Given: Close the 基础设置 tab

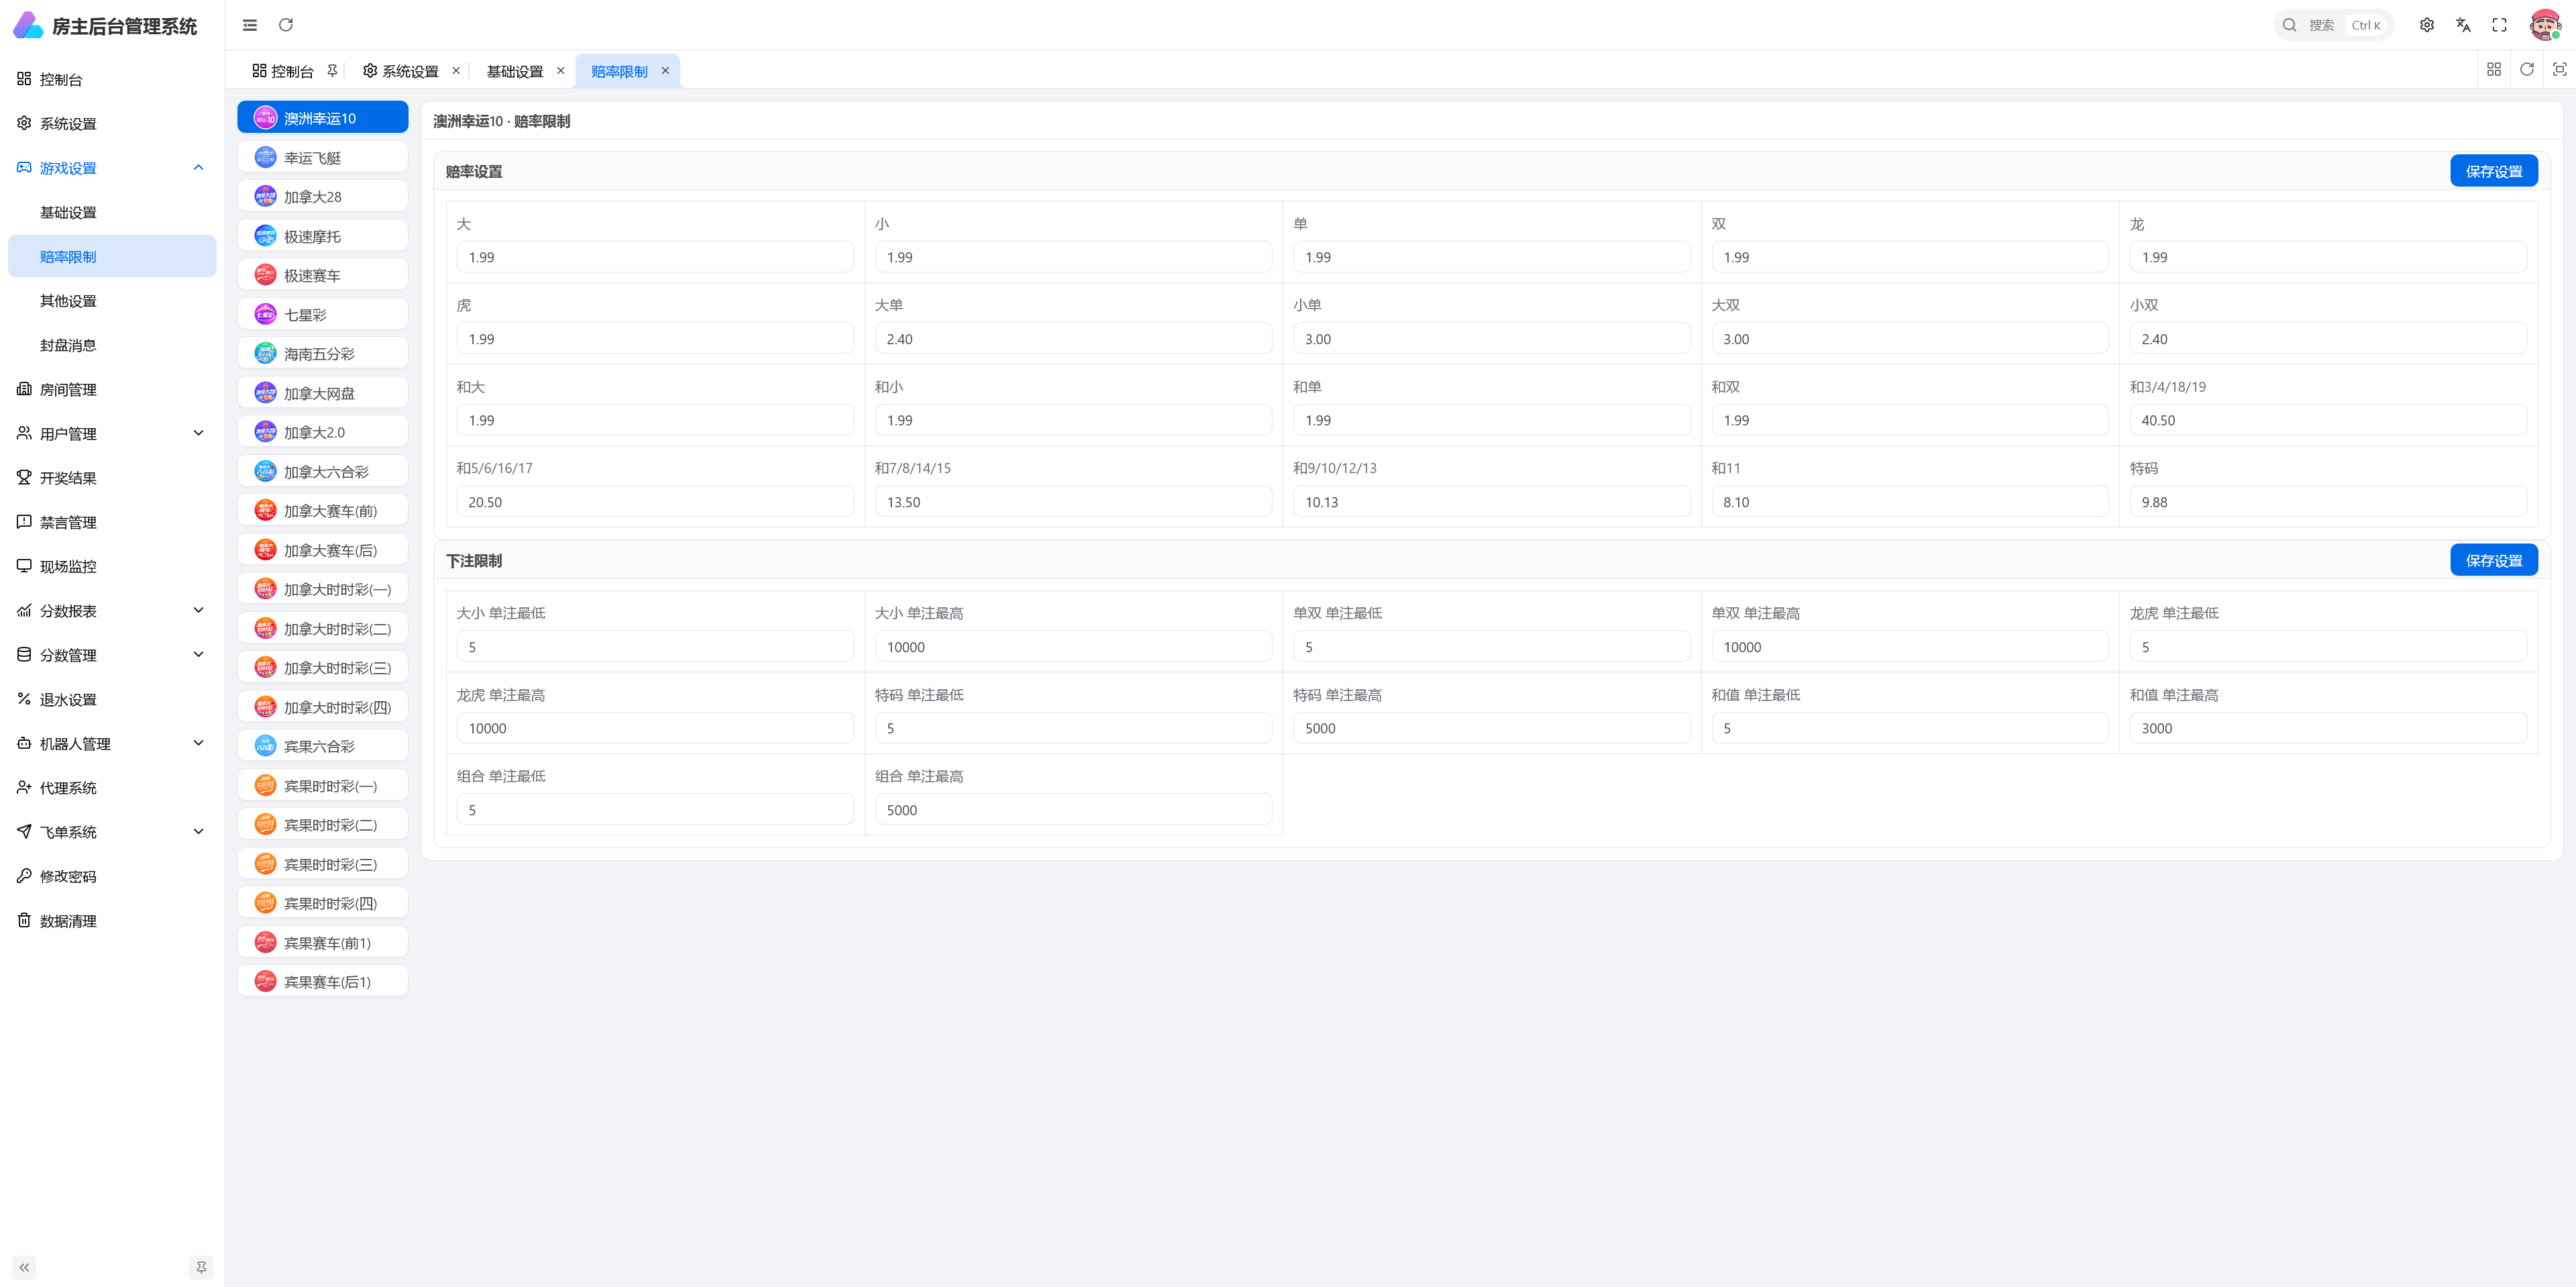Looking at the screenshot, I should point(560,71).
